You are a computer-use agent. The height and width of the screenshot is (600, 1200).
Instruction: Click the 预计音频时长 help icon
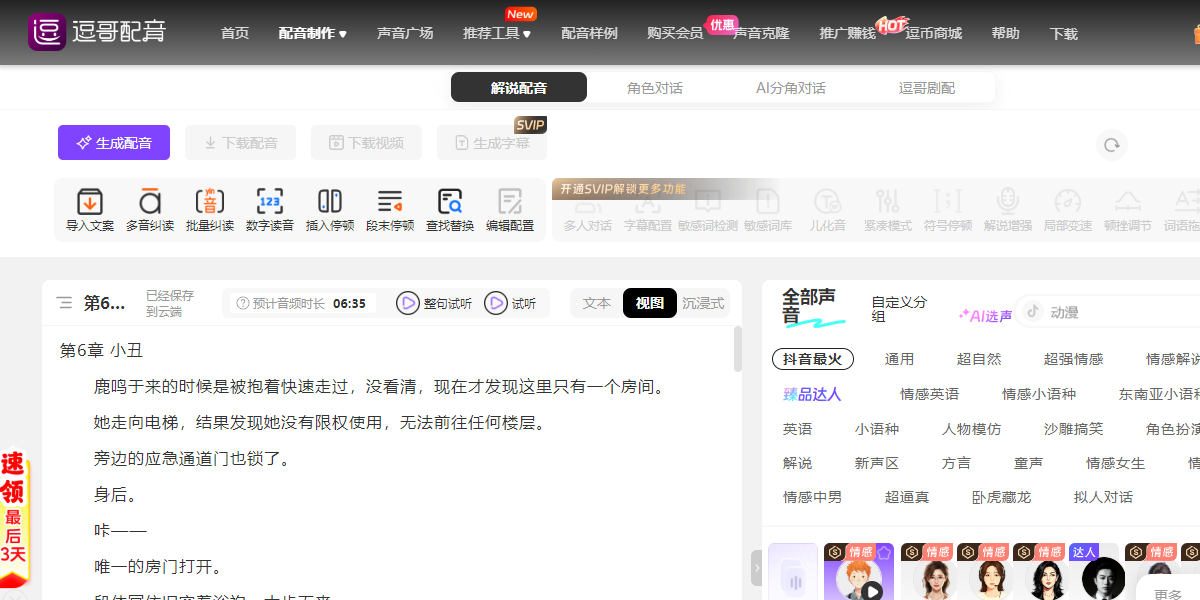243,303
